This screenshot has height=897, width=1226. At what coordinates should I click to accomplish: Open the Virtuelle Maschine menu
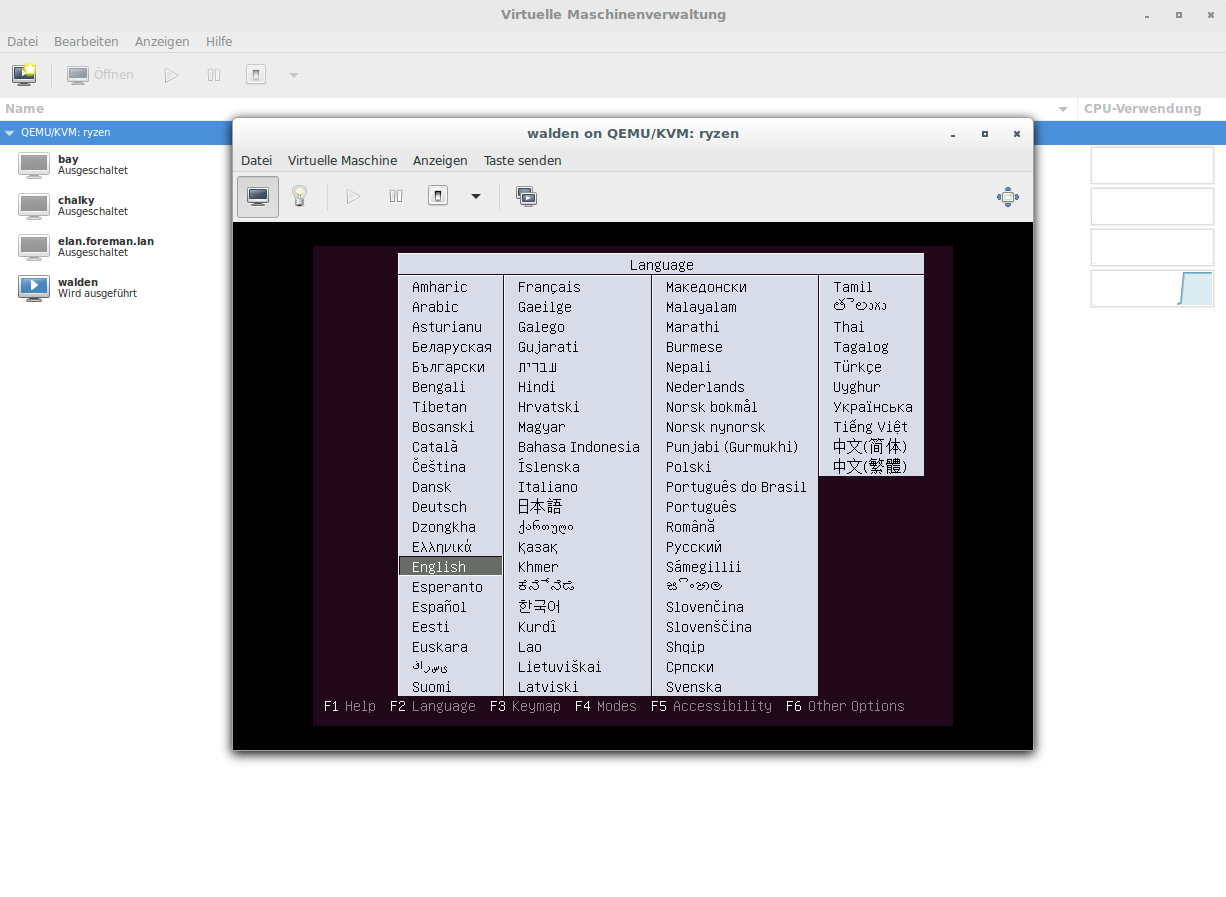pyautogui.click(x=342, y=161)
